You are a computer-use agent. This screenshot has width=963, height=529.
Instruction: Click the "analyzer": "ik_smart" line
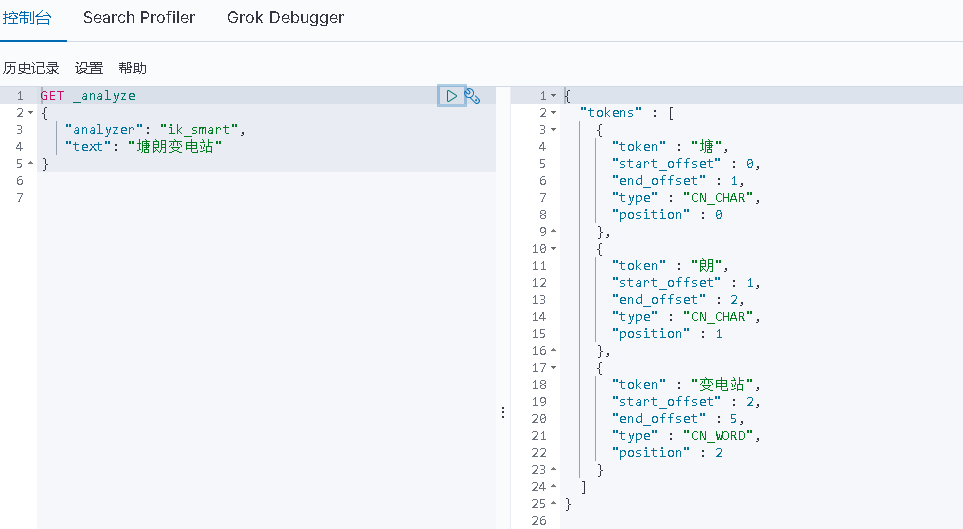(155, 130)
